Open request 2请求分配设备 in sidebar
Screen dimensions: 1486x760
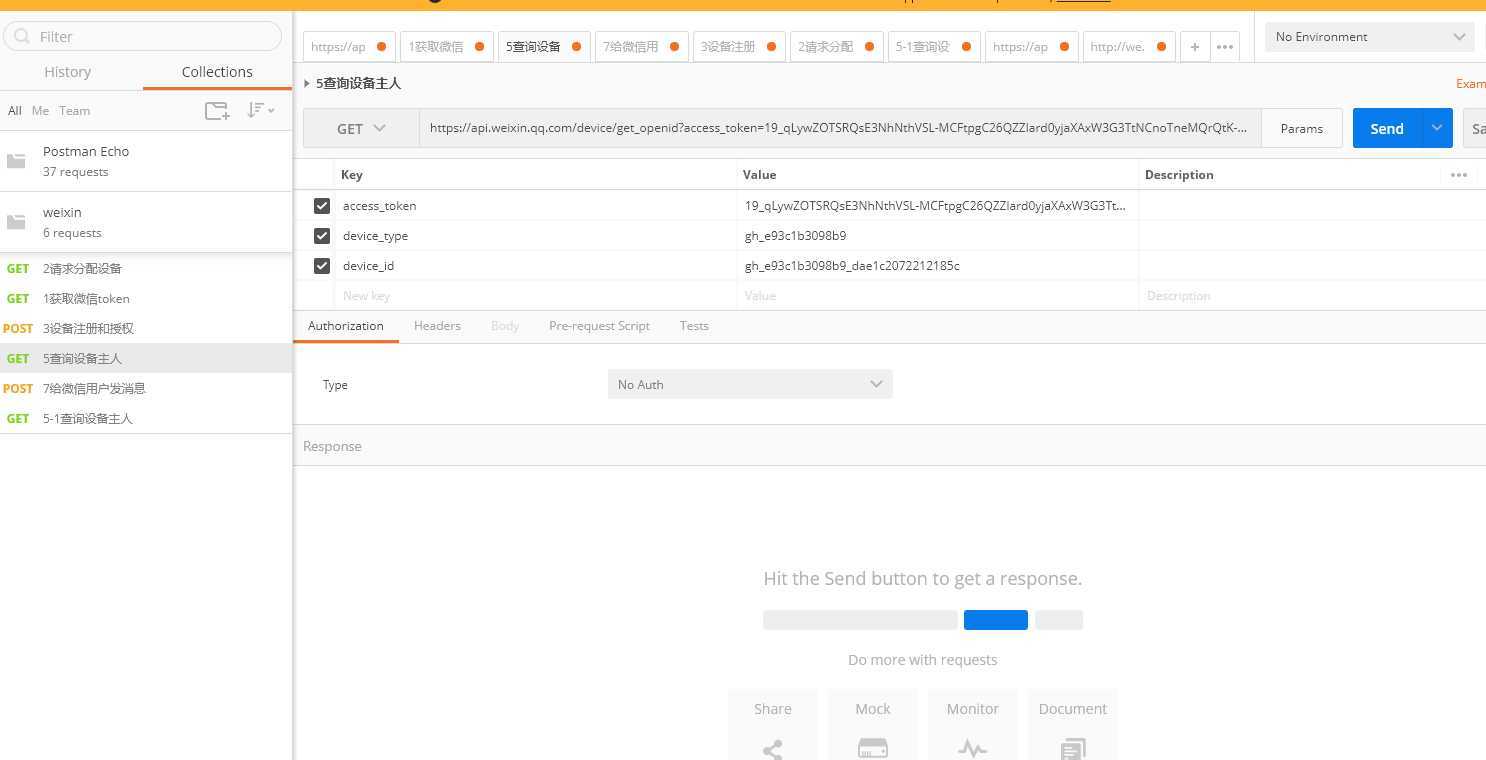[x=146, y=268]
